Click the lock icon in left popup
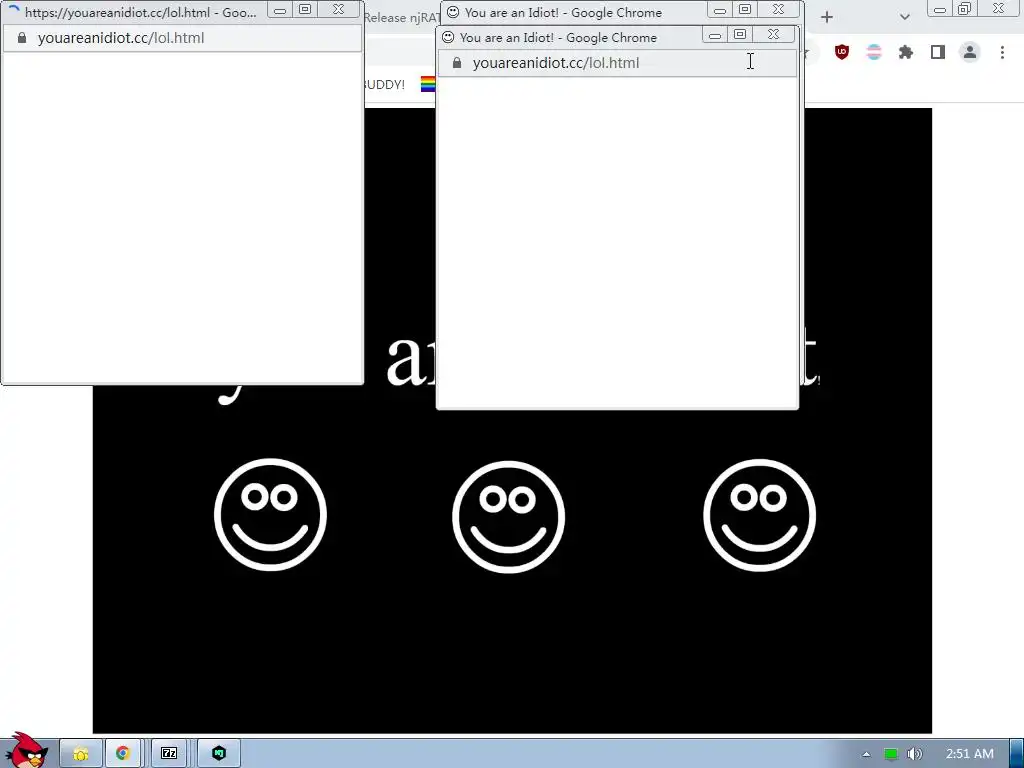 coord(22,38)
